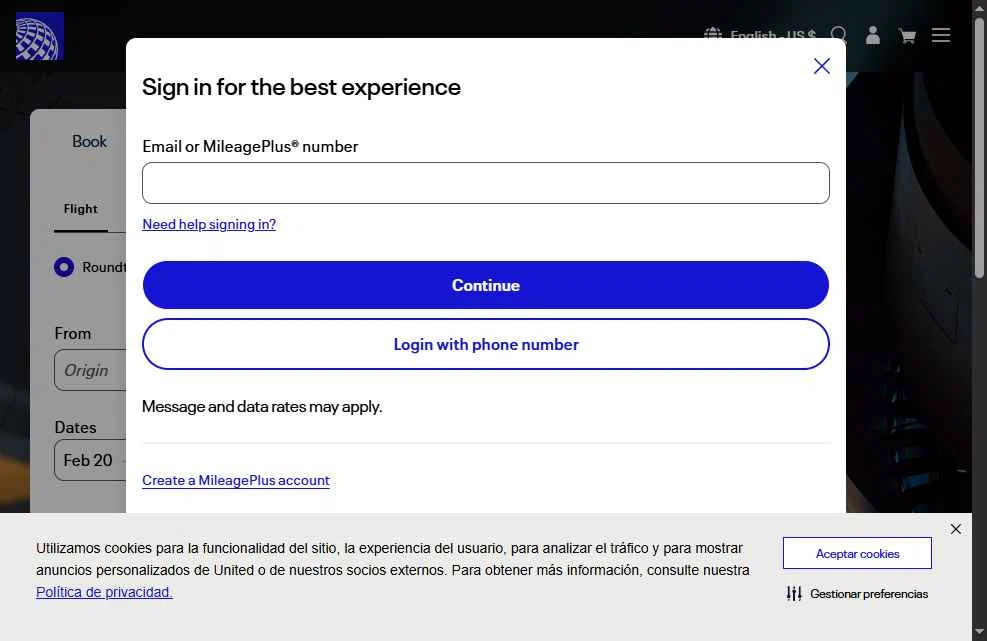
Task: Open the English - US $ language selector
Action: pyautogui.click(x=772, y=34)
